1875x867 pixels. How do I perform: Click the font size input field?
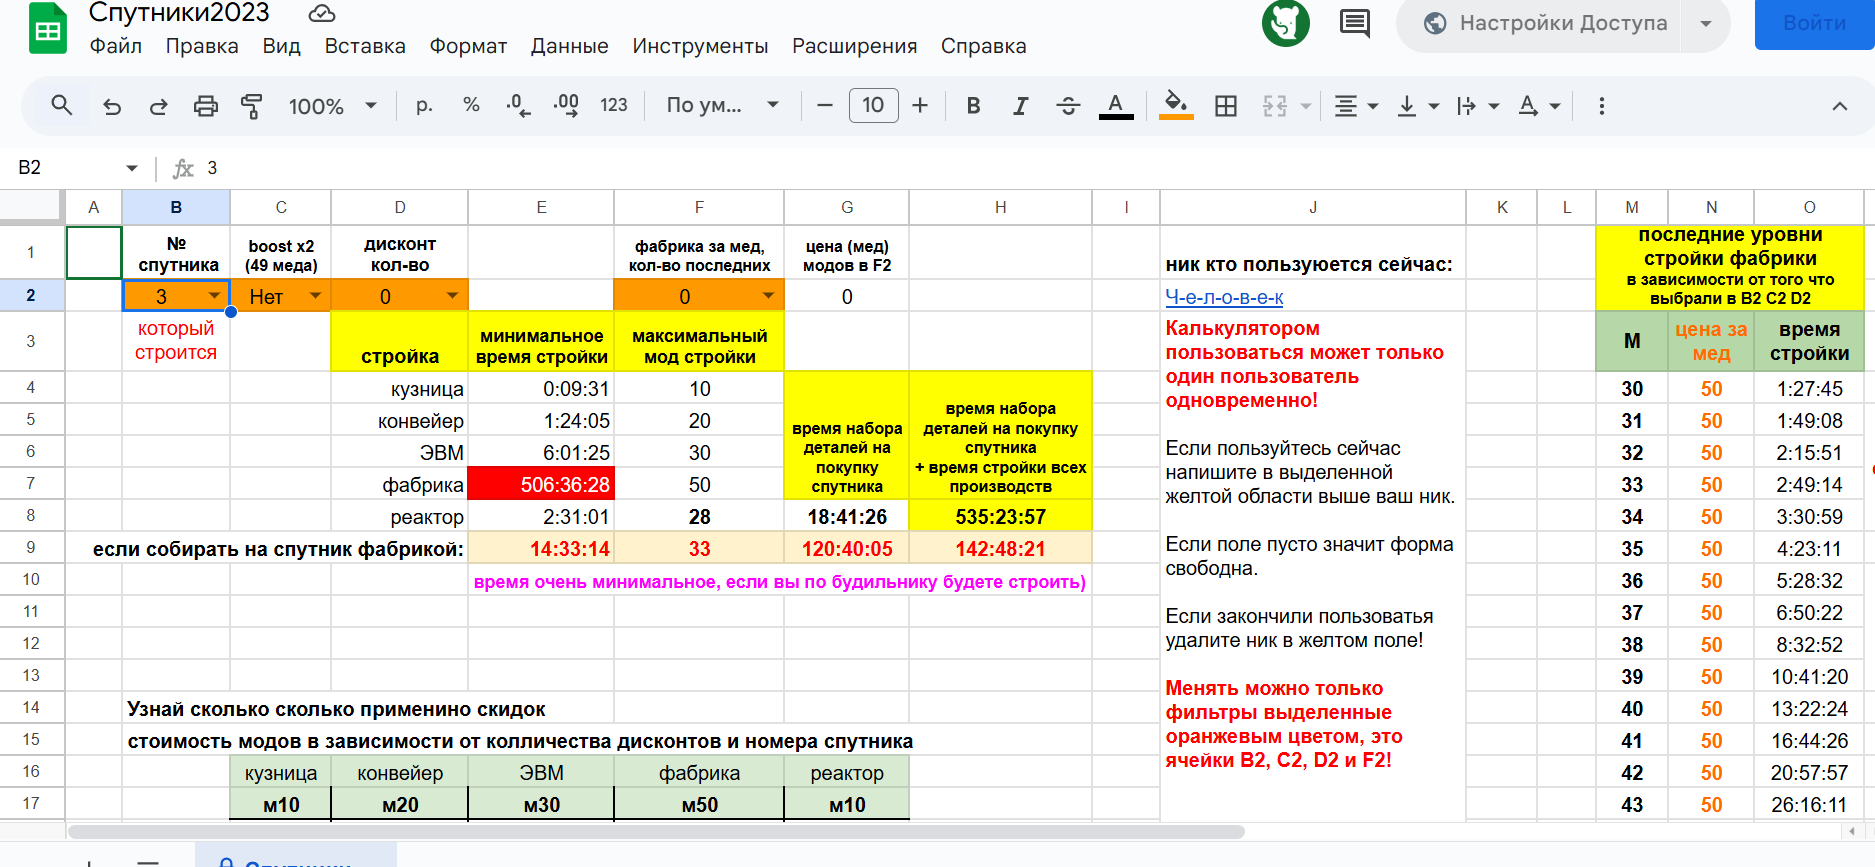pyautogui.click(x=873, y=106)
